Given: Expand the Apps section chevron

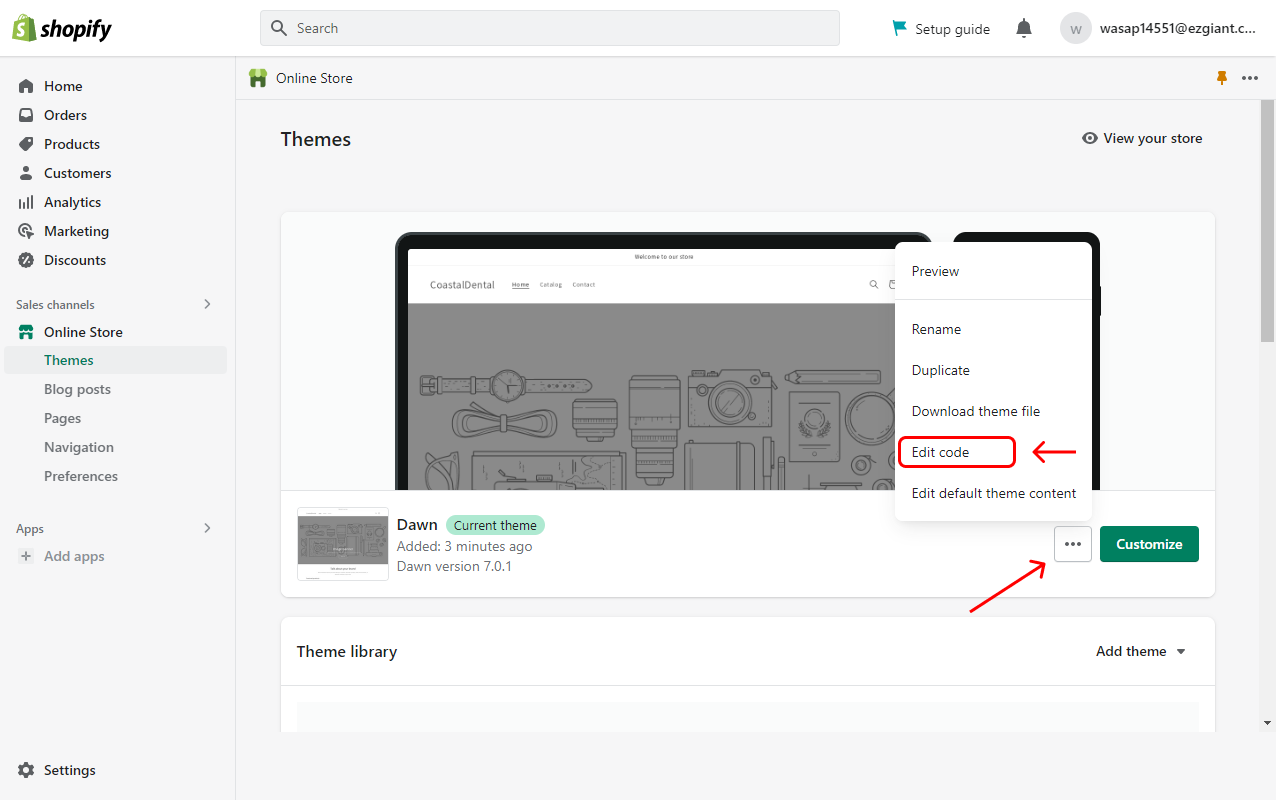Looking at the screenshot, I should click(207, 528).
